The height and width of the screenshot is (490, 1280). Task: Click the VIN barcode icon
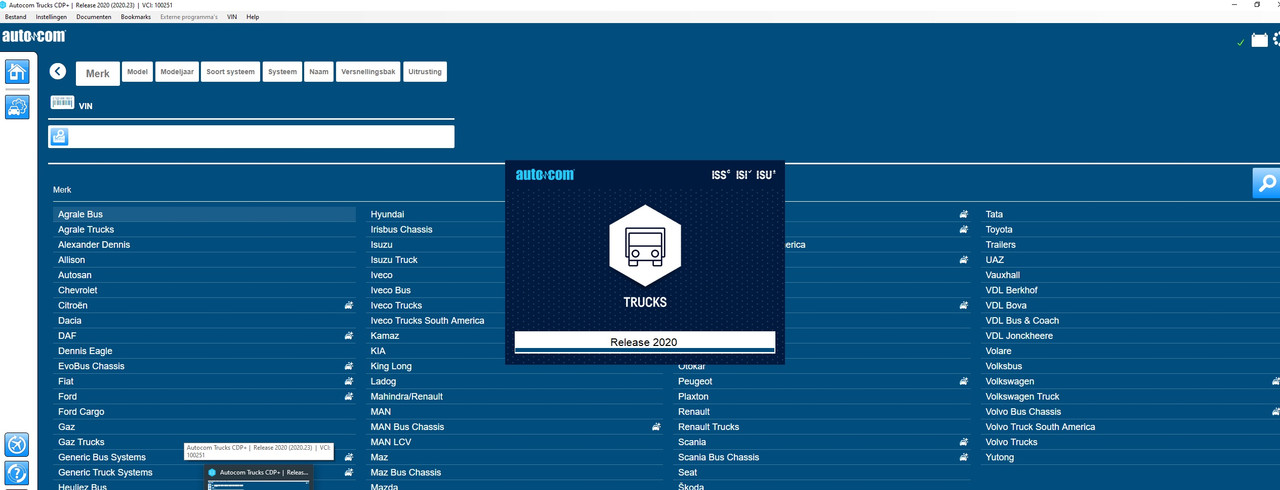coord(62,103)
